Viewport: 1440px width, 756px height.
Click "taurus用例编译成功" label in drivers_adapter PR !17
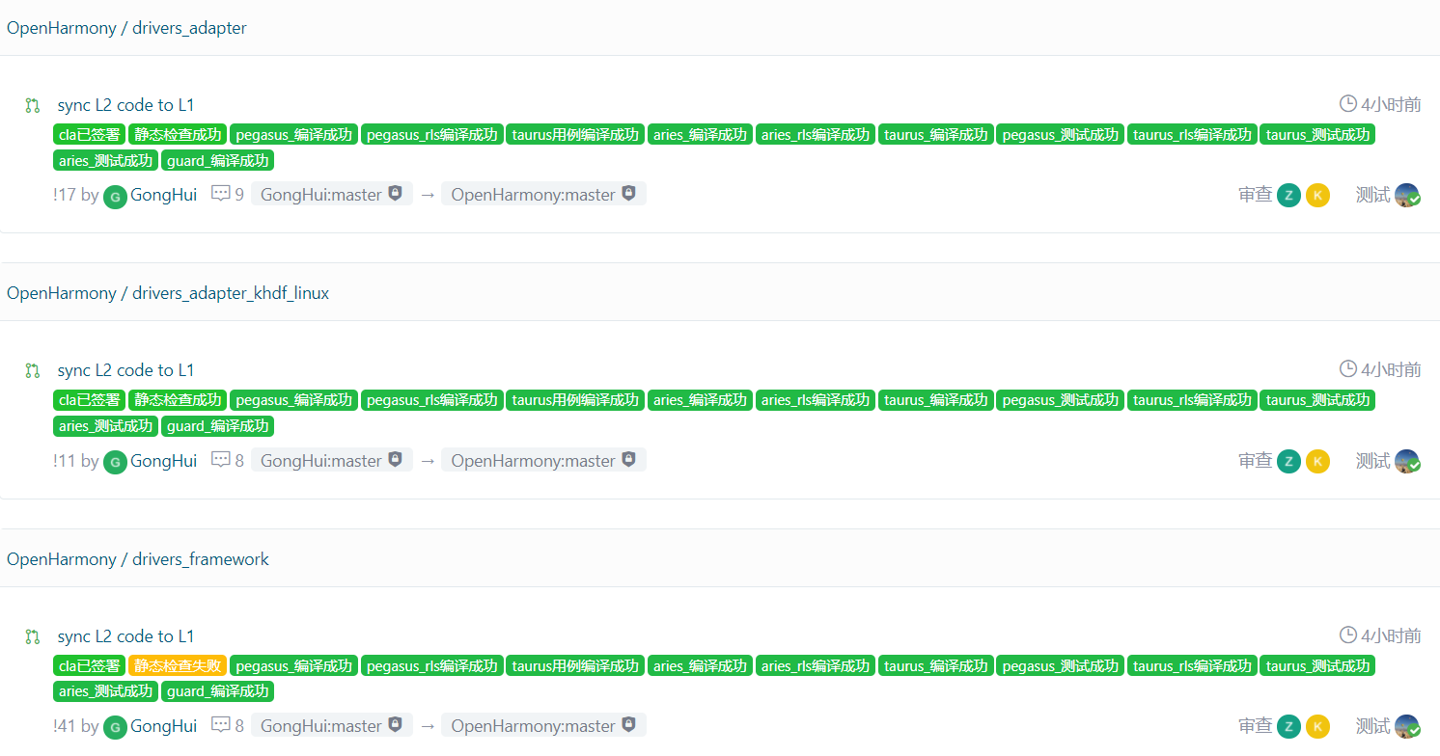click(x=576, y=134)
